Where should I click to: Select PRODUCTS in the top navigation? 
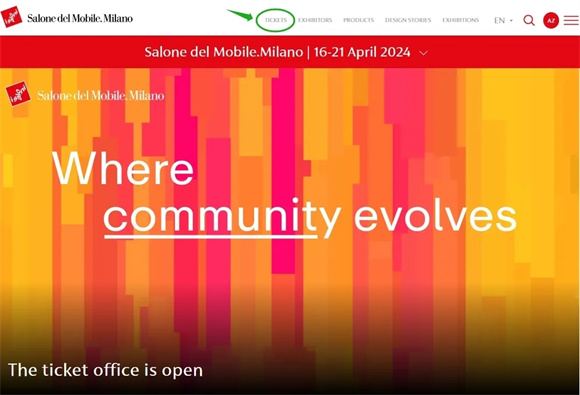(x=358, y=20)
